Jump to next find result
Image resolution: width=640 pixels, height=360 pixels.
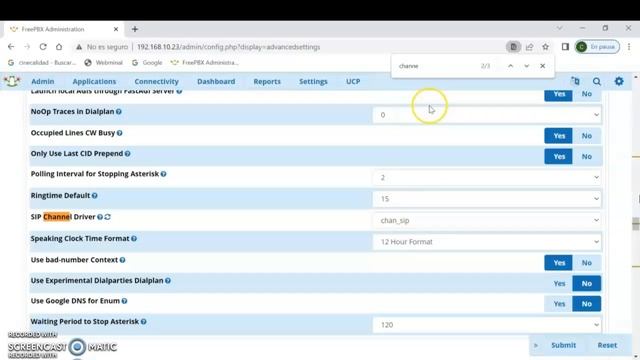[527, 66]
